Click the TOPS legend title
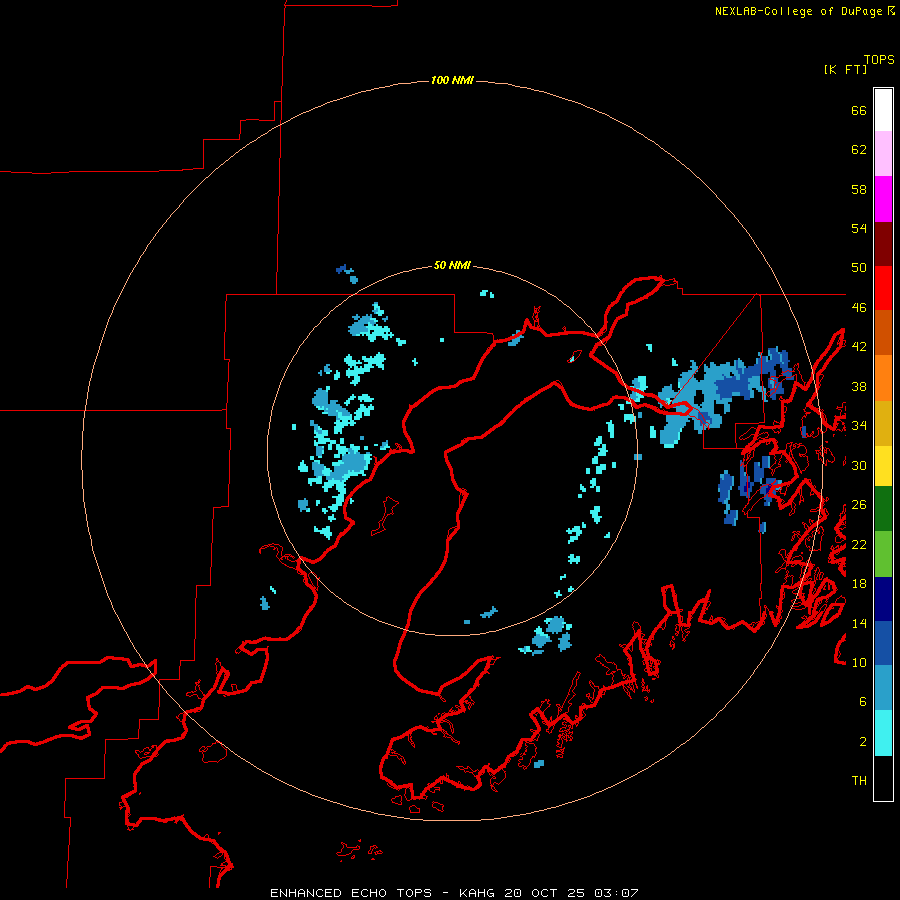Viewport: 900px width, 900px height. [879, 60]
